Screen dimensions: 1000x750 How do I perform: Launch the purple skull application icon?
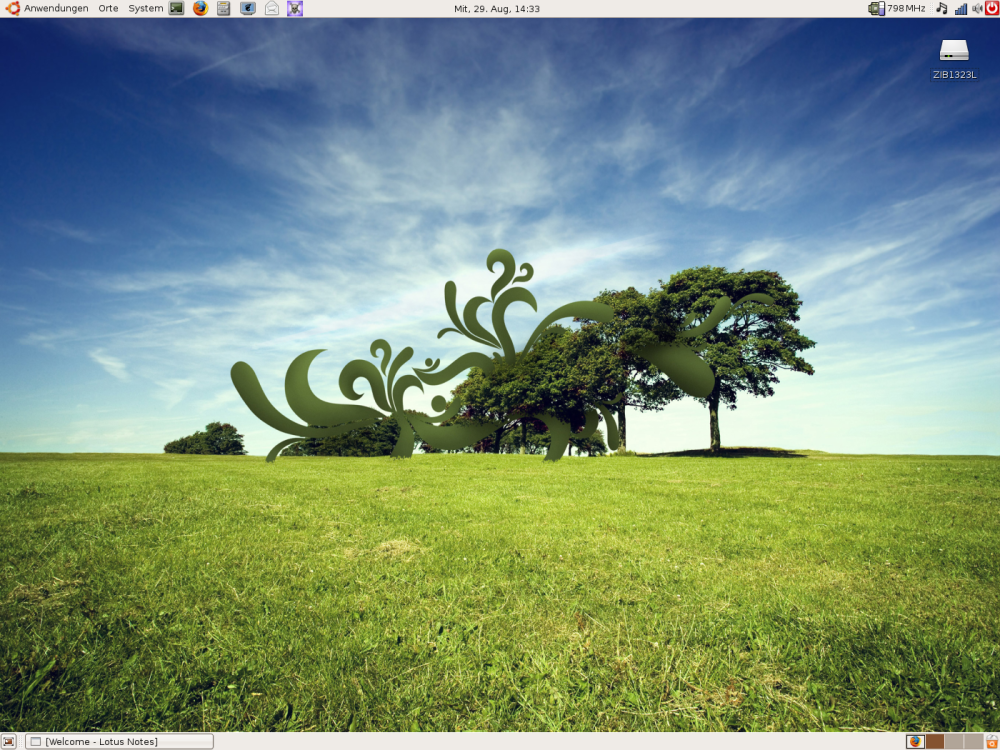[x=295, y=8]
